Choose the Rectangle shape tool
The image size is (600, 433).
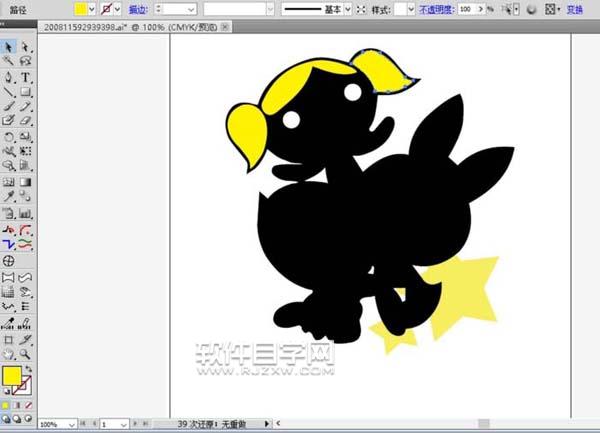click(25, 92)
